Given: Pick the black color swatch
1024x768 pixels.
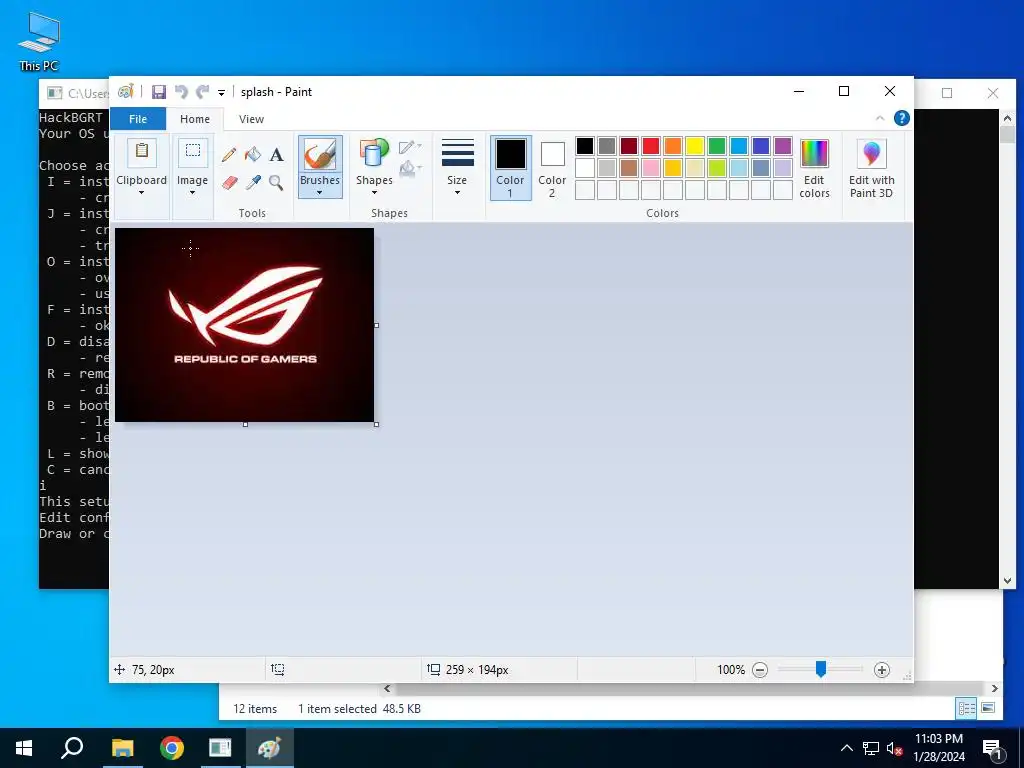Looking at the screenshot, I should [x=585, y=146].
